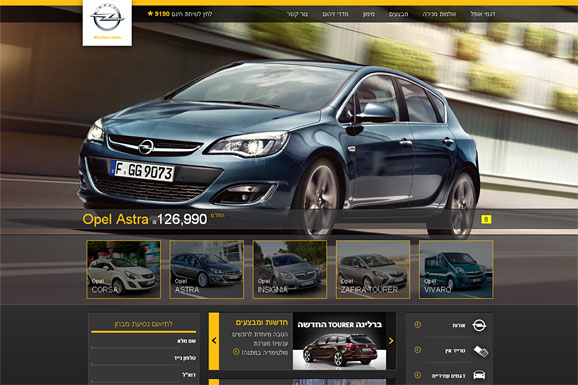578x385 pixels.
Task: Open the financing menu item
Action: 369,14
